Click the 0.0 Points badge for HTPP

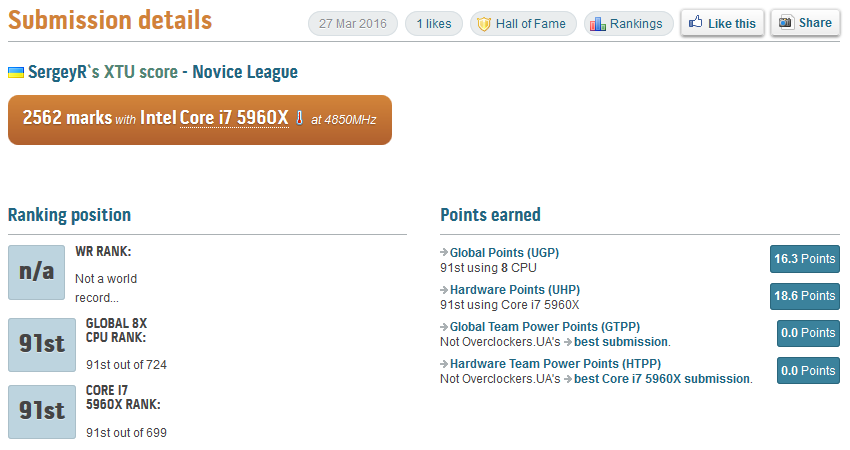point(808,370)
